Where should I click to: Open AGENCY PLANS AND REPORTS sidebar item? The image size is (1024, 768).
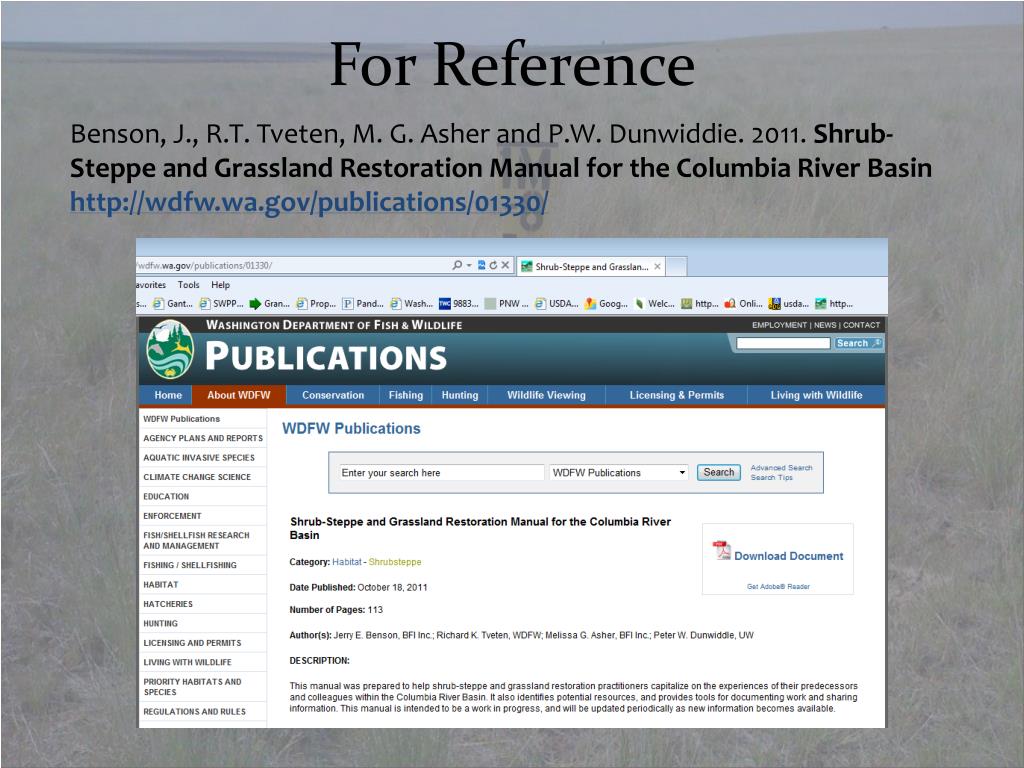pos(203,438)
